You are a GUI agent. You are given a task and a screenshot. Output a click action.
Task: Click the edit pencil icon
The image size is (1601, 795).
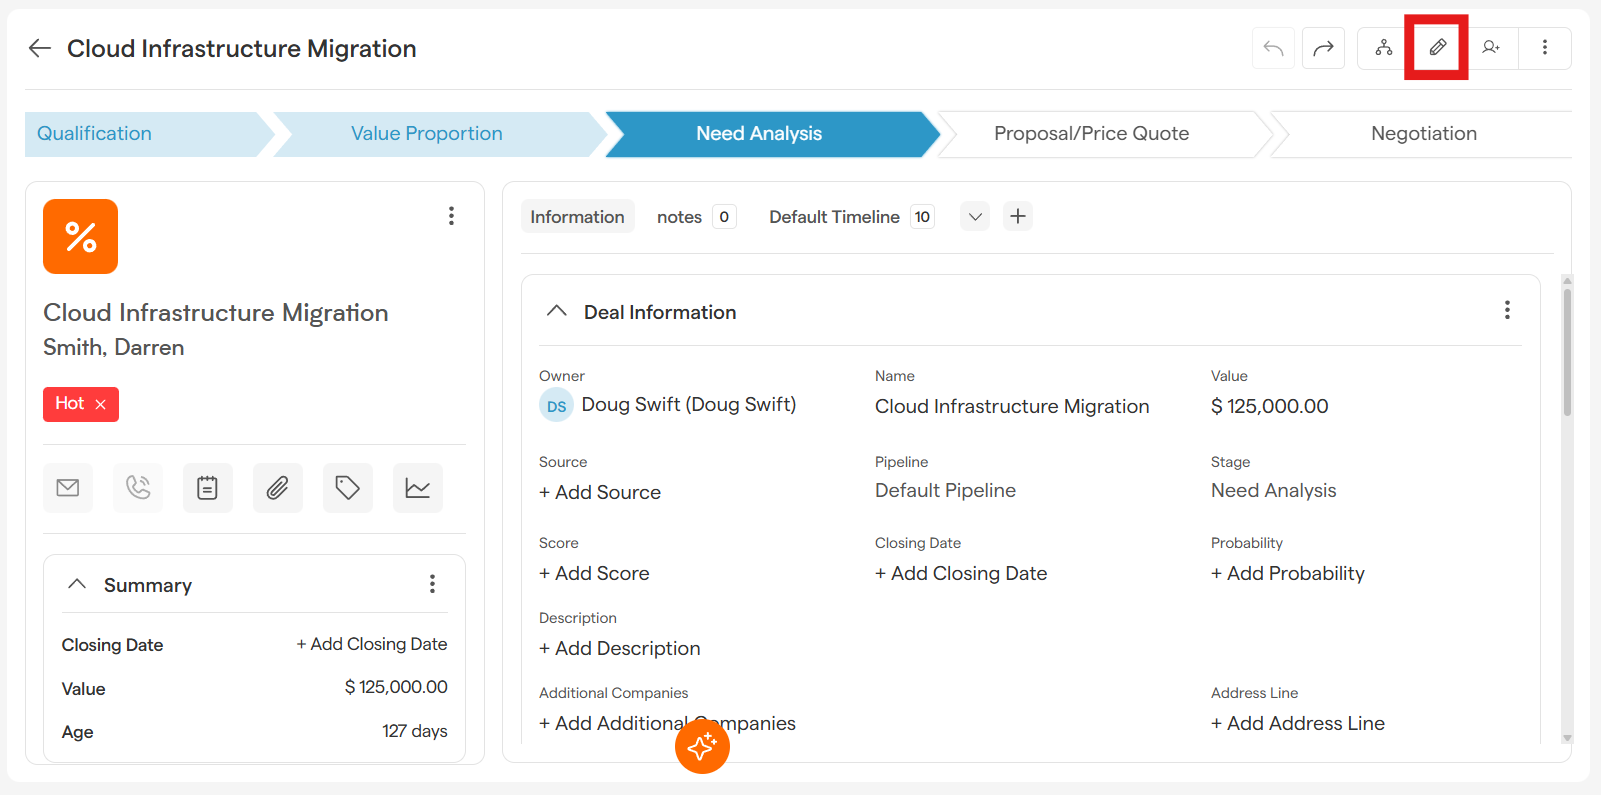(1437, 47)
